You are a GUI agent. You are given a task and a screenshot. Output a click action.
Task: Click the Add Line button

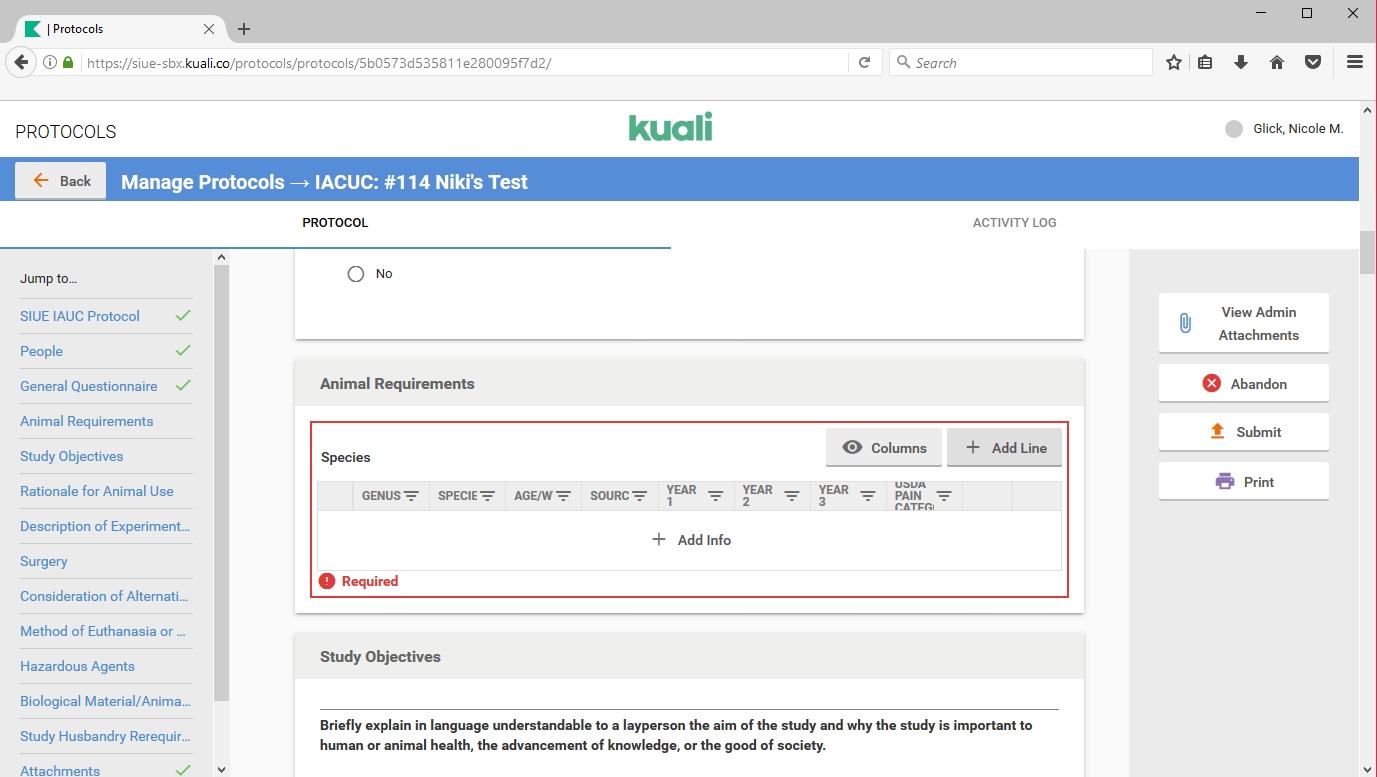tap(1004, 448)
